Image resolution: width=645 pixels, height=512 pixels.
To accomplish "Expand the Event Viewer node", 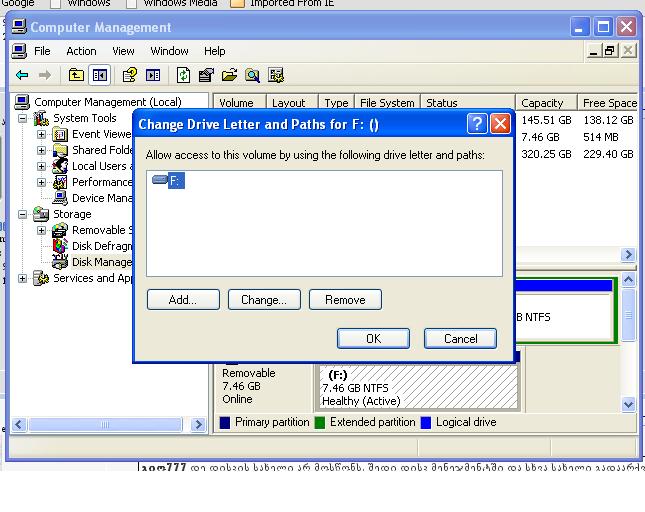I will click(42, 134).
